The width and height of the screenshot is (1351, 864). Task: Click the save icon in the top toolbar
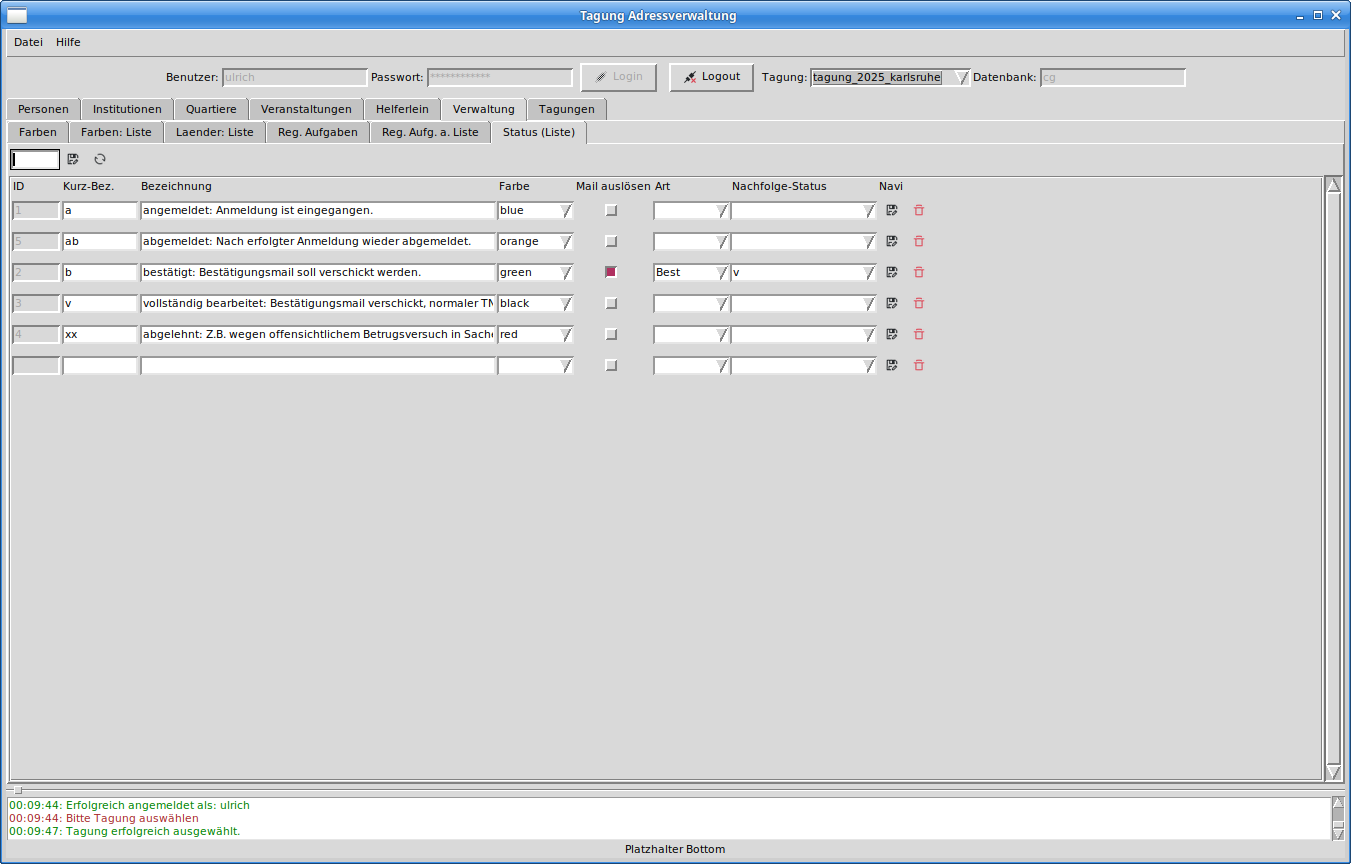[73, 159]
